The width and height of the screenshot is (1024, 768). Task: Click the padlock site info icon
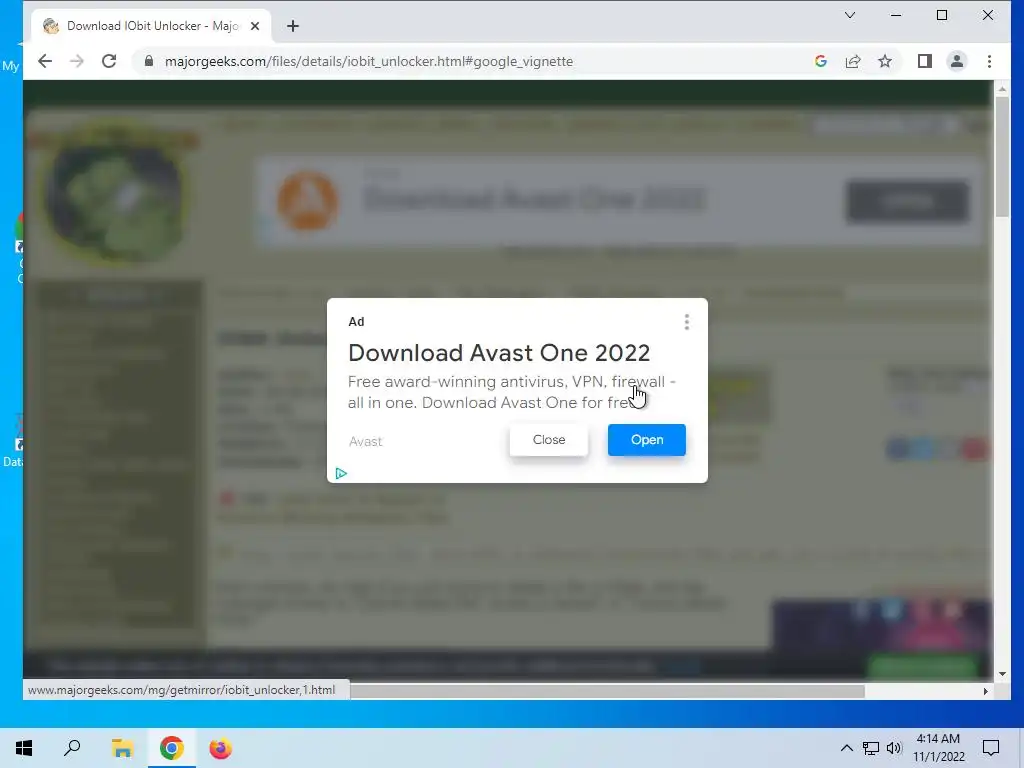[x=149, y=61]
